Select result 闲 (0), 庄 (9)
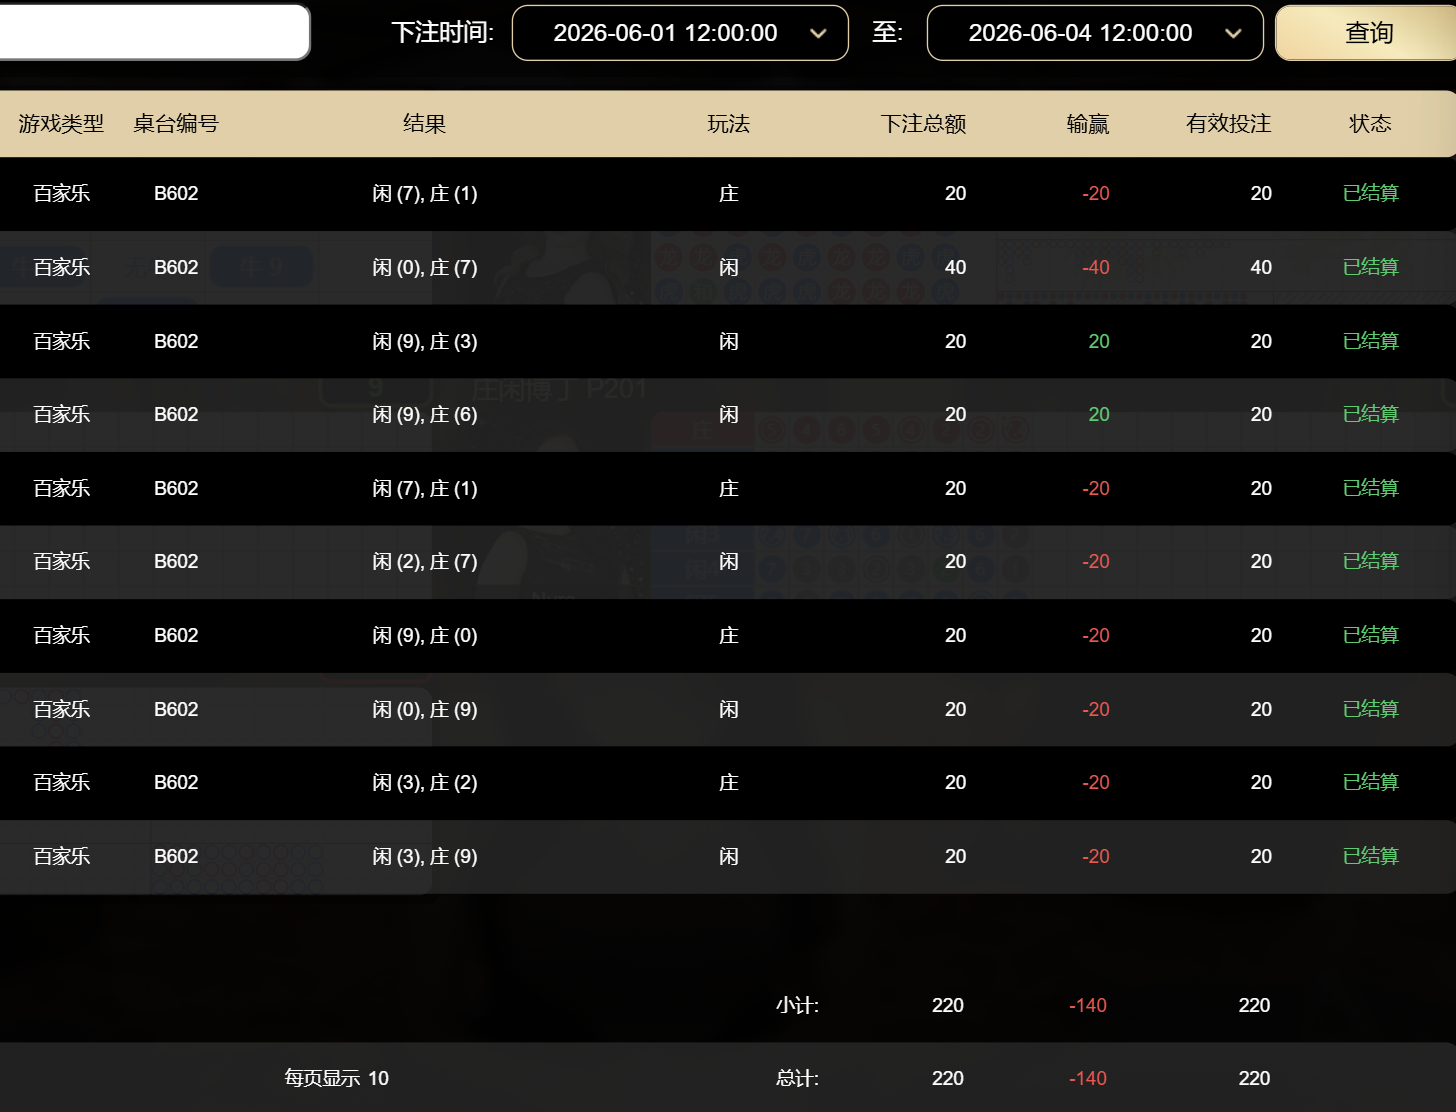Image resolution: width=1456 pixels, height=1112 pixels. click(x=425, y=709)
